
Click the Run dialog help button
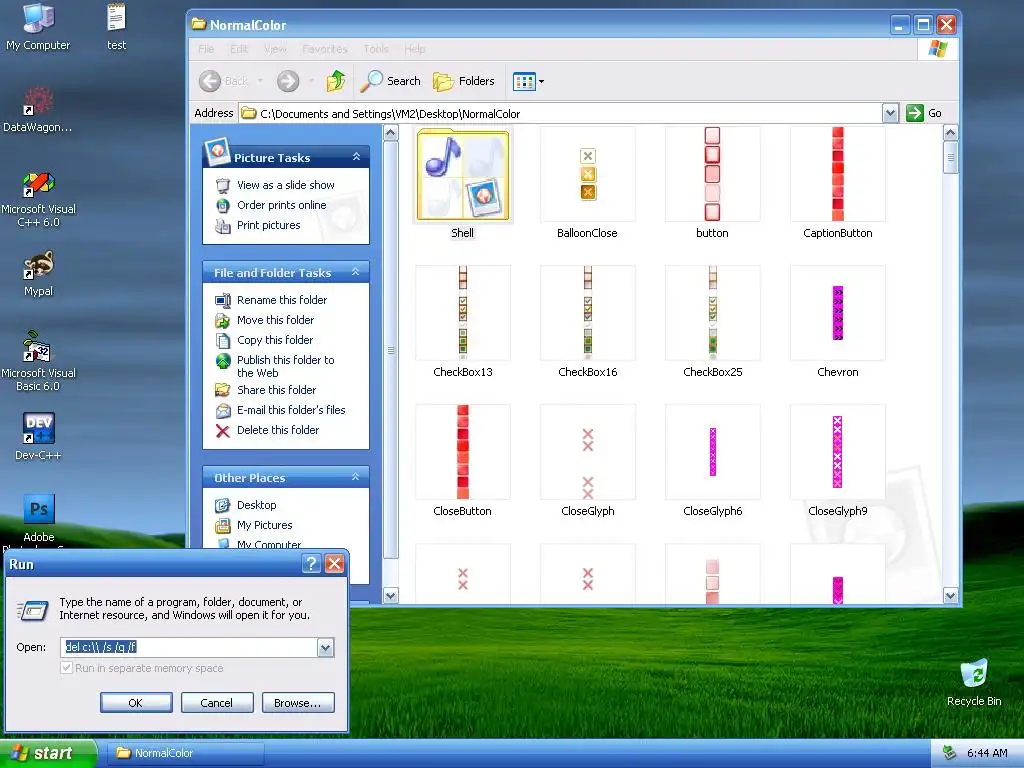pos(312,564)
